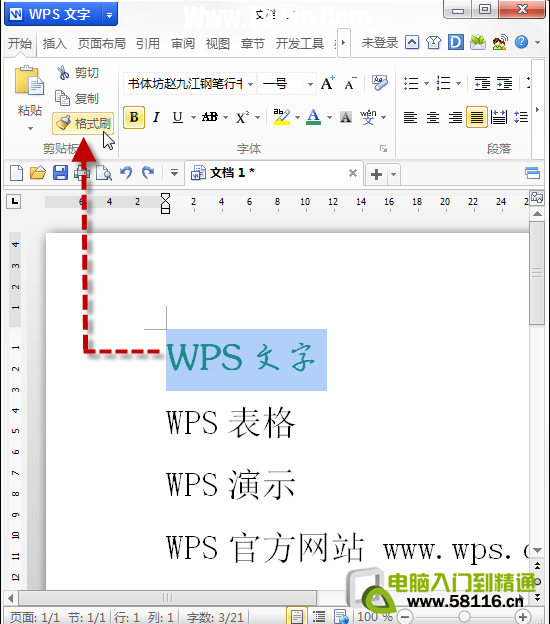Click the Copy (复制) button
This screenshot has width=550, height=624.
tap(78, 98)
